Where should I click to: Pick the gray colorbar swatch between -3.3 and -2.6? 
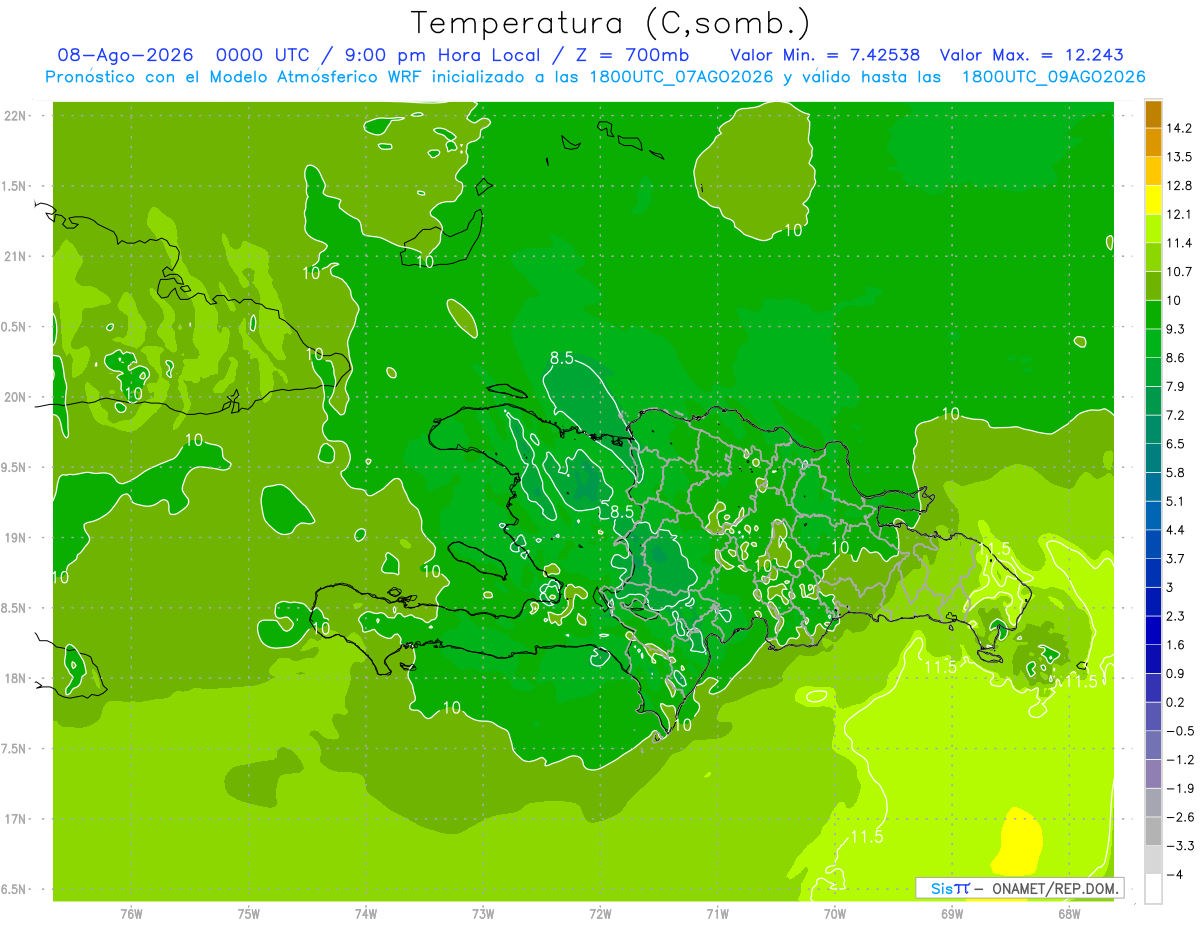coord(1153,831)
